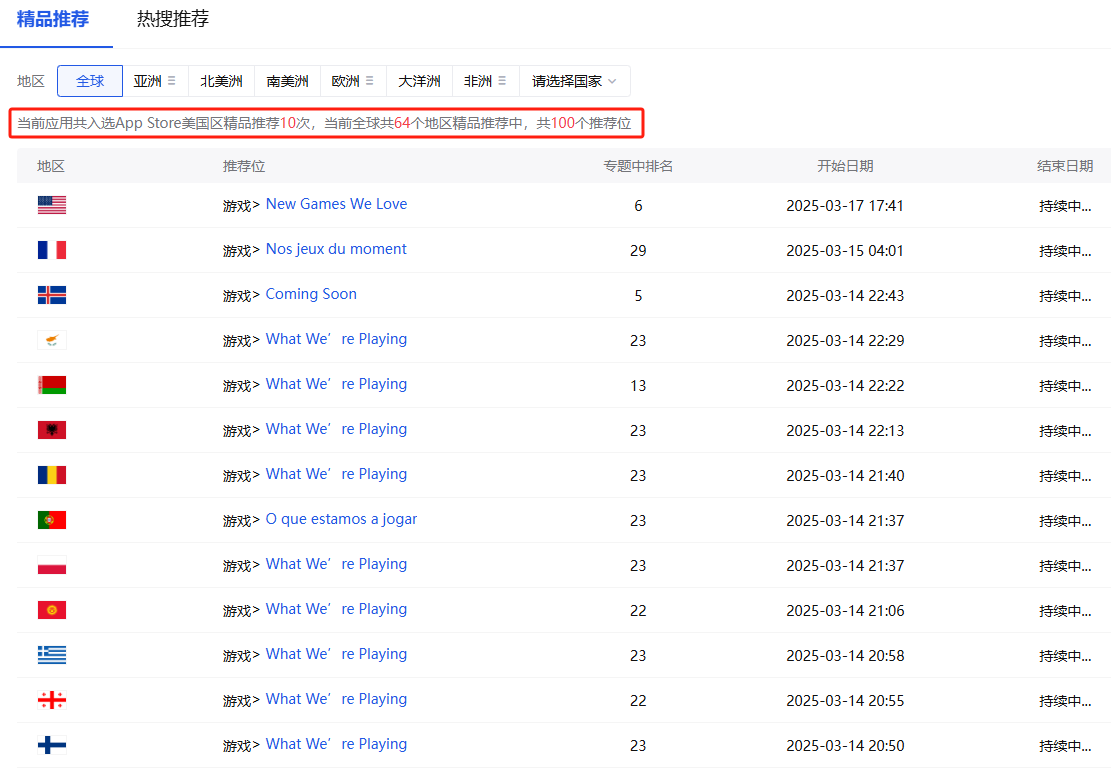1111x769 pixels.
Task: Click the United States flag icon
Action: coord(51,204)
